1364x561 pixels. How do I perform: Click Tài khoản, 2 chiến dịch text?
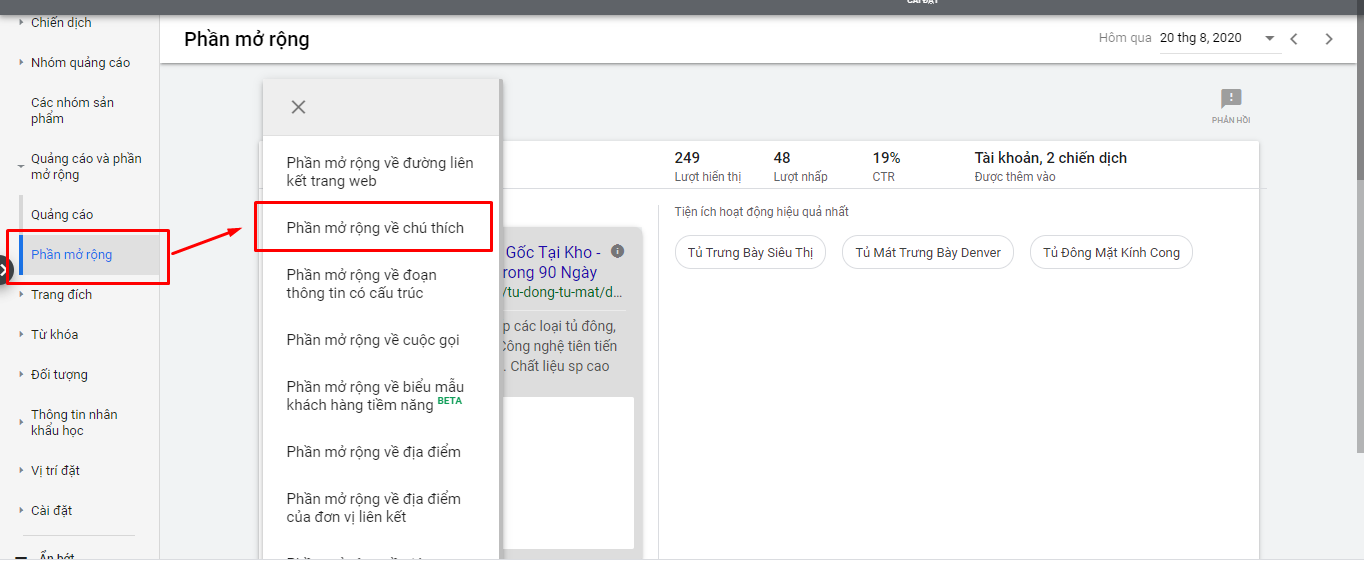coord(1051,158)
